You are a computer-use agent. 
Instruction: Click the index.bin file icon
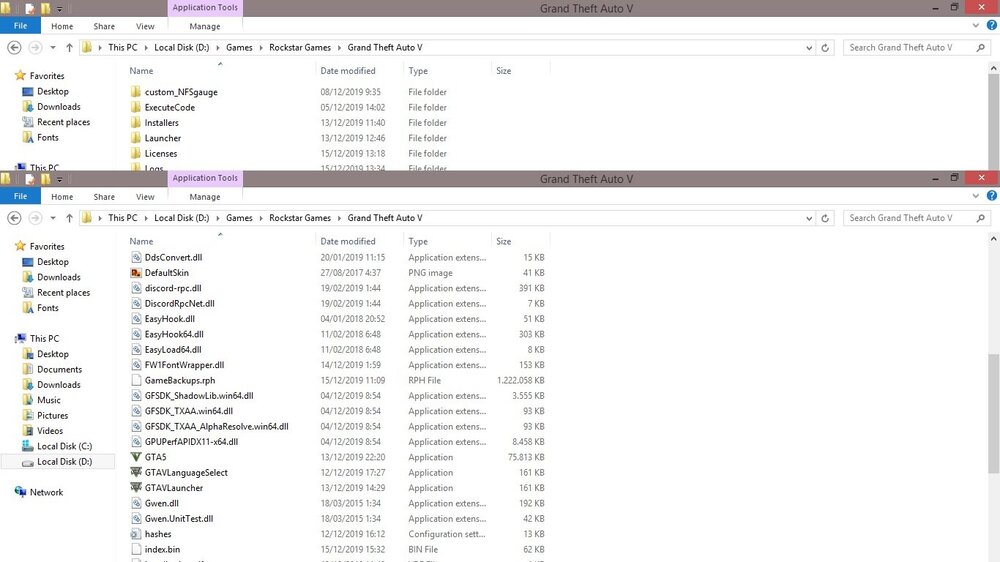(x=136, y=549)
